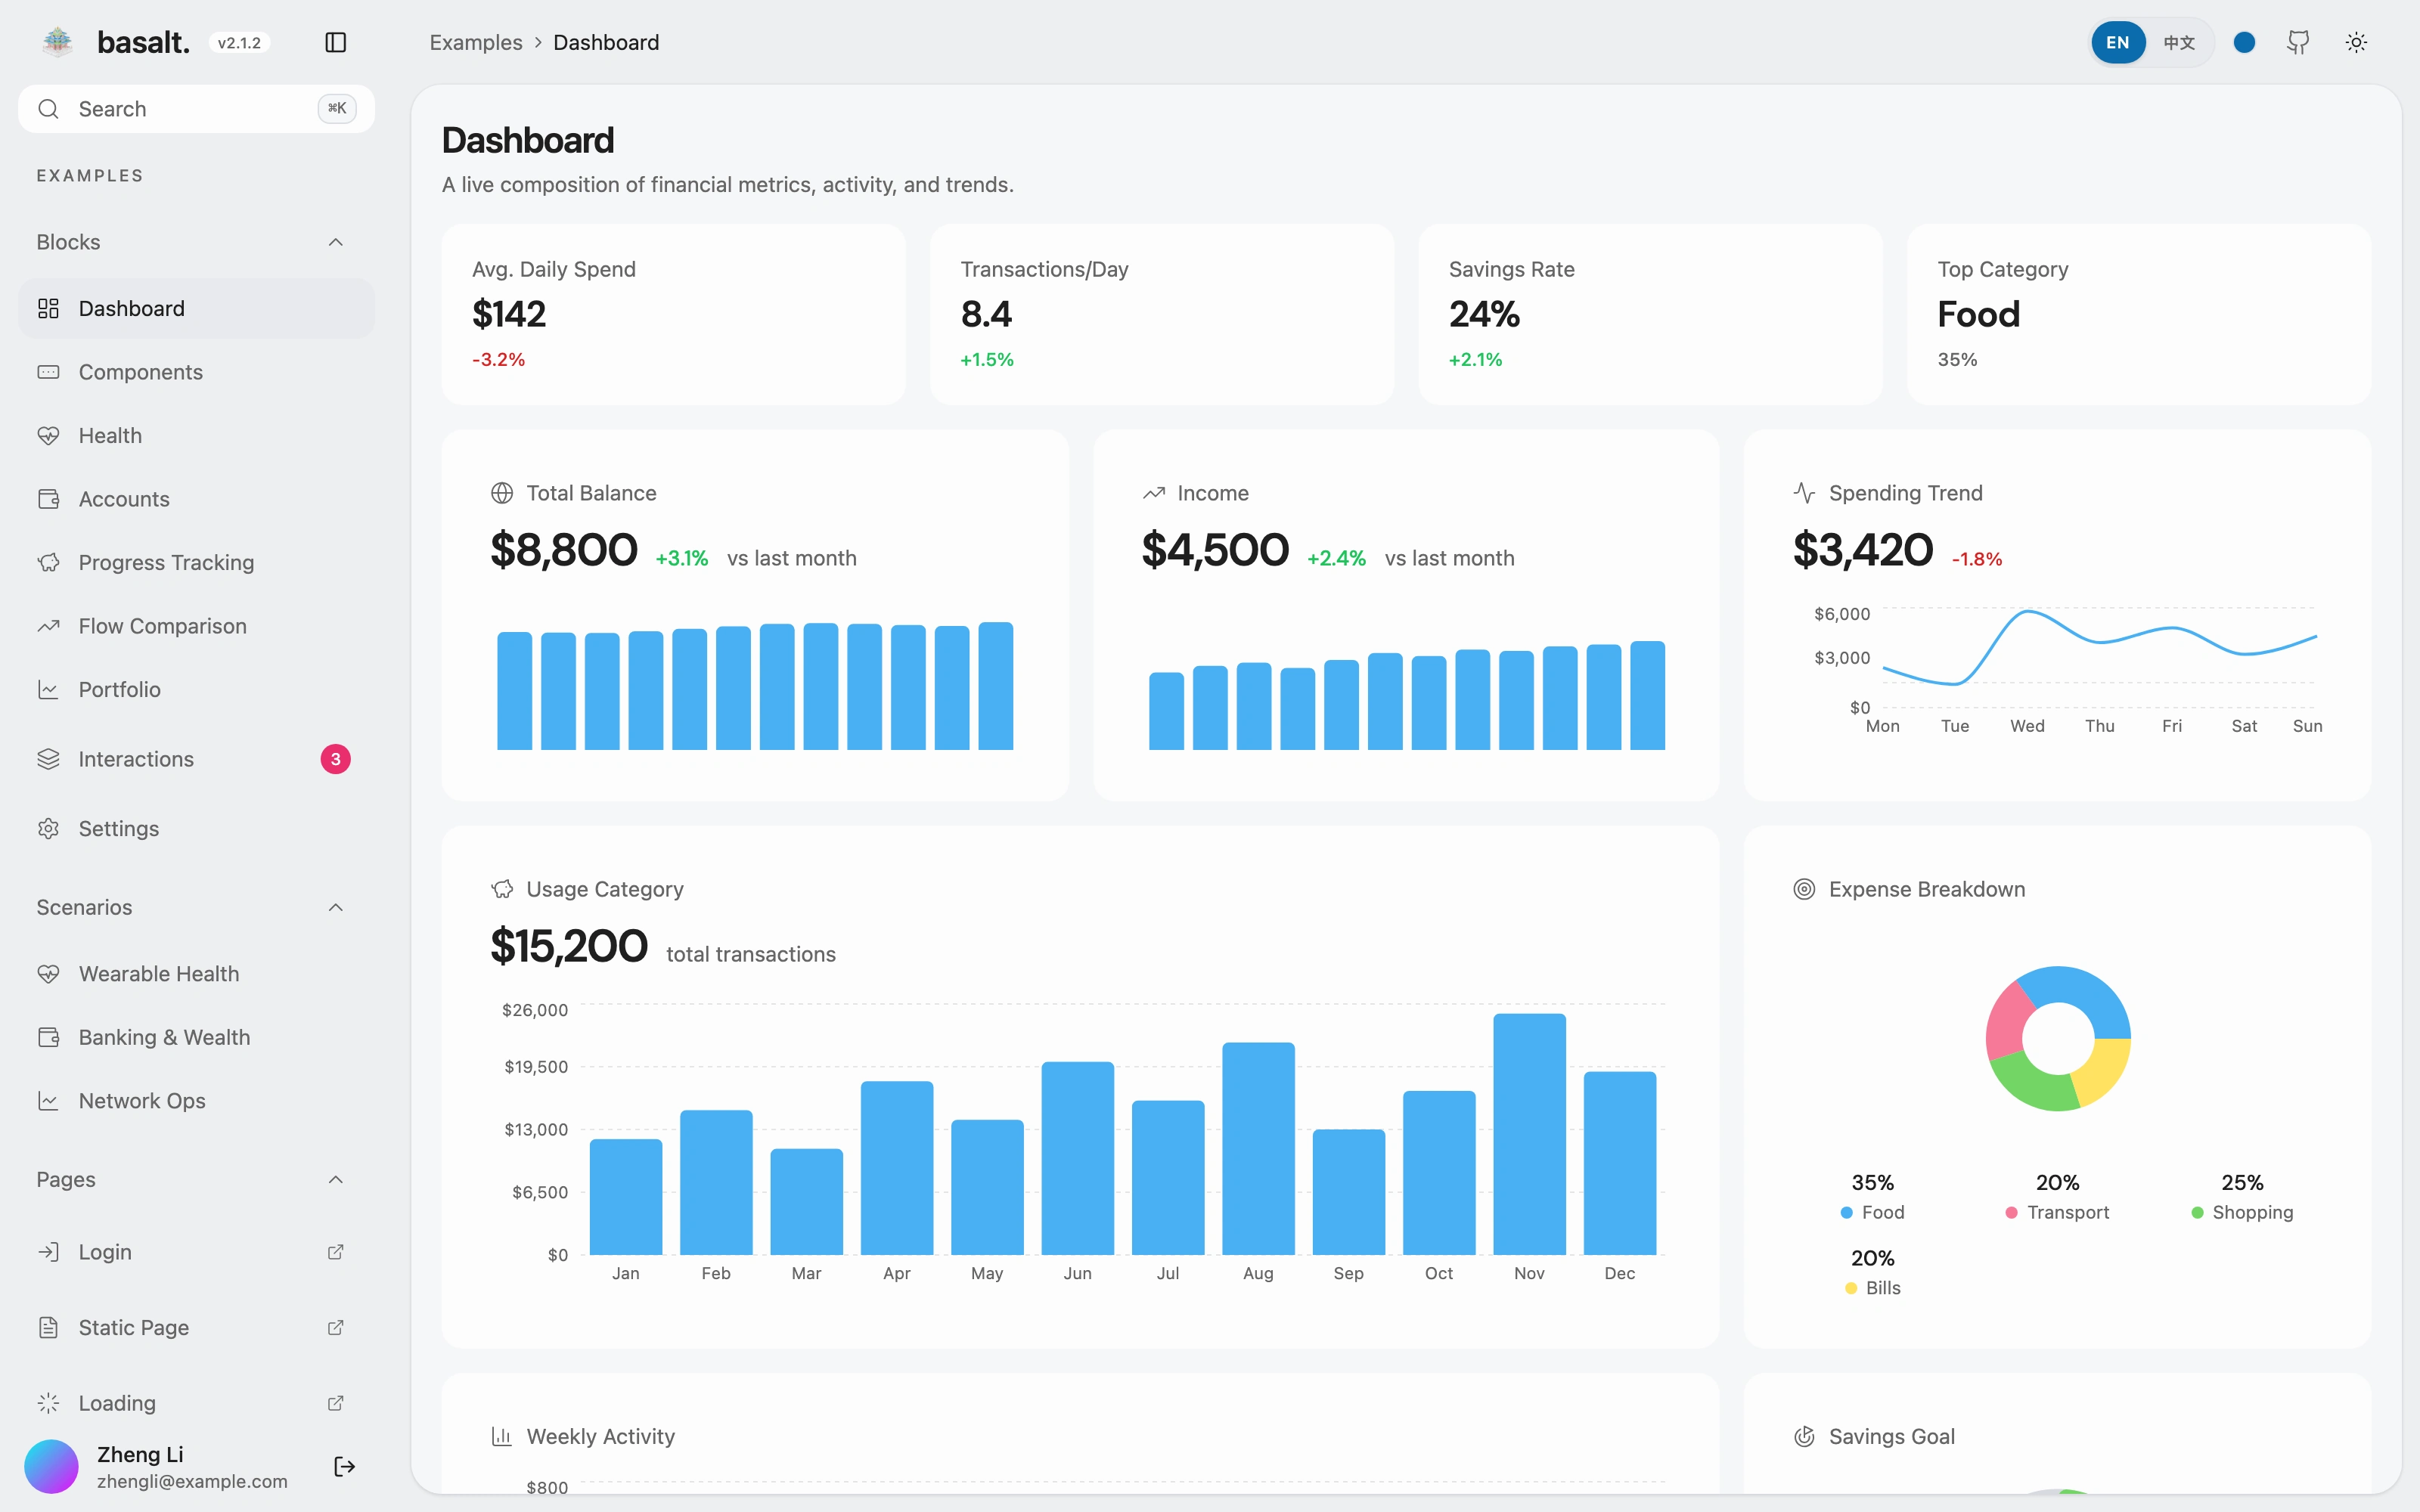Screen dimensions: 2420x1512
Task: Click the Avg. Daily Spend card
Action: (673, 314)
